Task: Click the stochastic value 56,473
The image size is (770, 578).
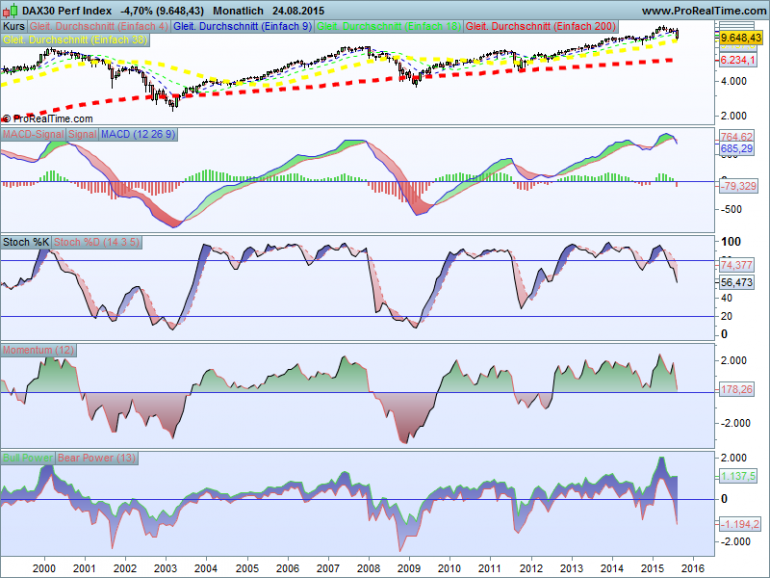Action: click(x=737, y=282)
